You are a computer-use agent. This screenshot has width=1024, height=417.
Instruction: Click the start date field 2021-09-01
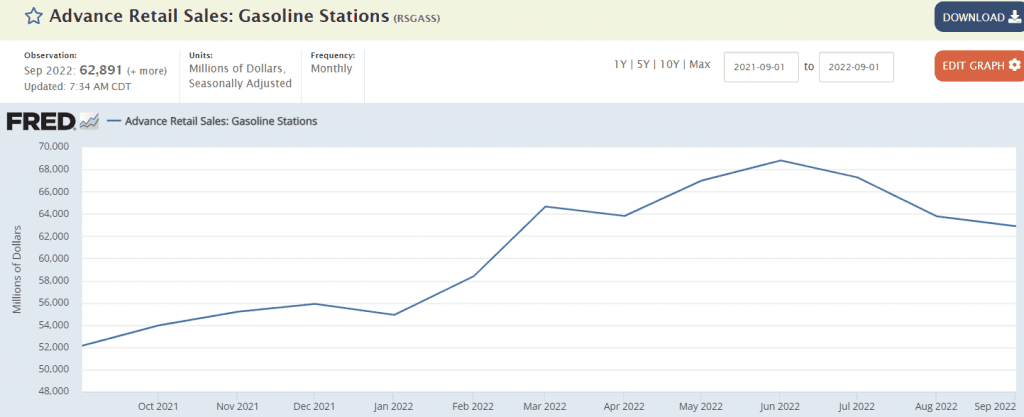click(761, 67)
